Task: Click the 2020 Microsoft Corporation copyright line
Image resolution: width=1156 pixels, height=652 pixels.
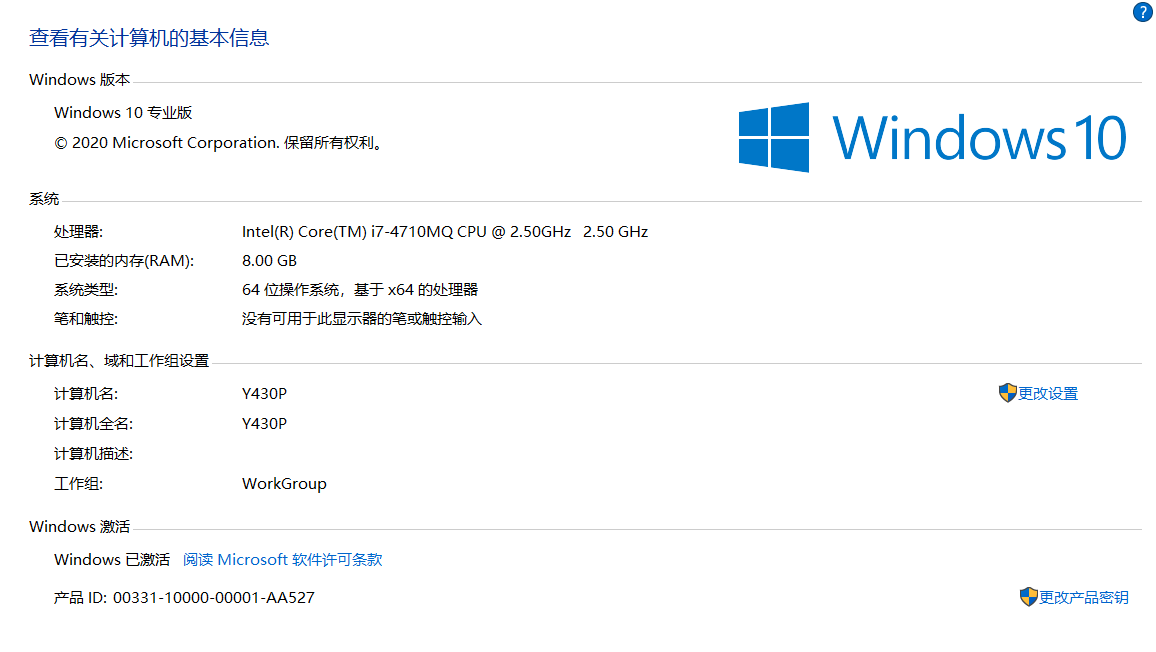Action: [x=219, y=143]
